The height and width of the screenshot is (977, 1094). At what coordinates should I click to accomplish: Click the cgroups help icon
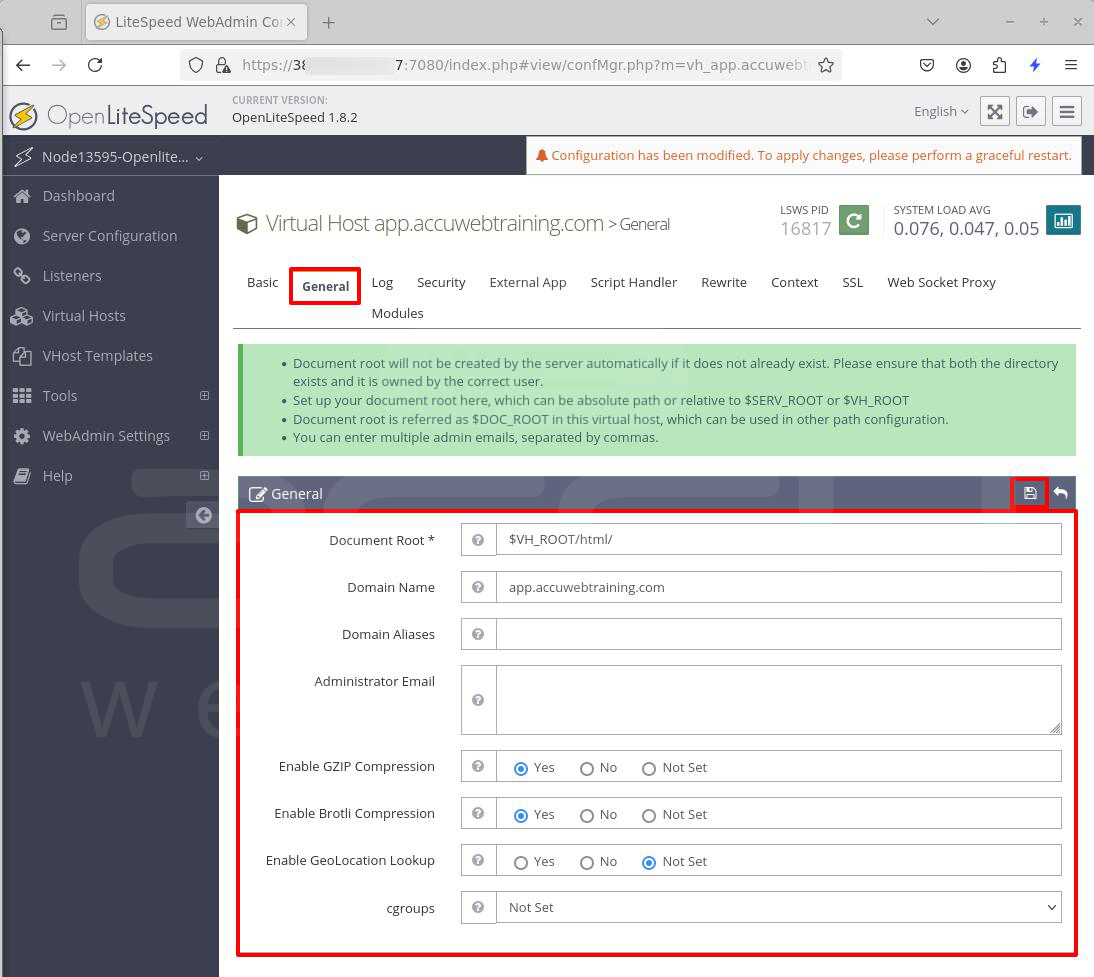[x=478, y=907]
